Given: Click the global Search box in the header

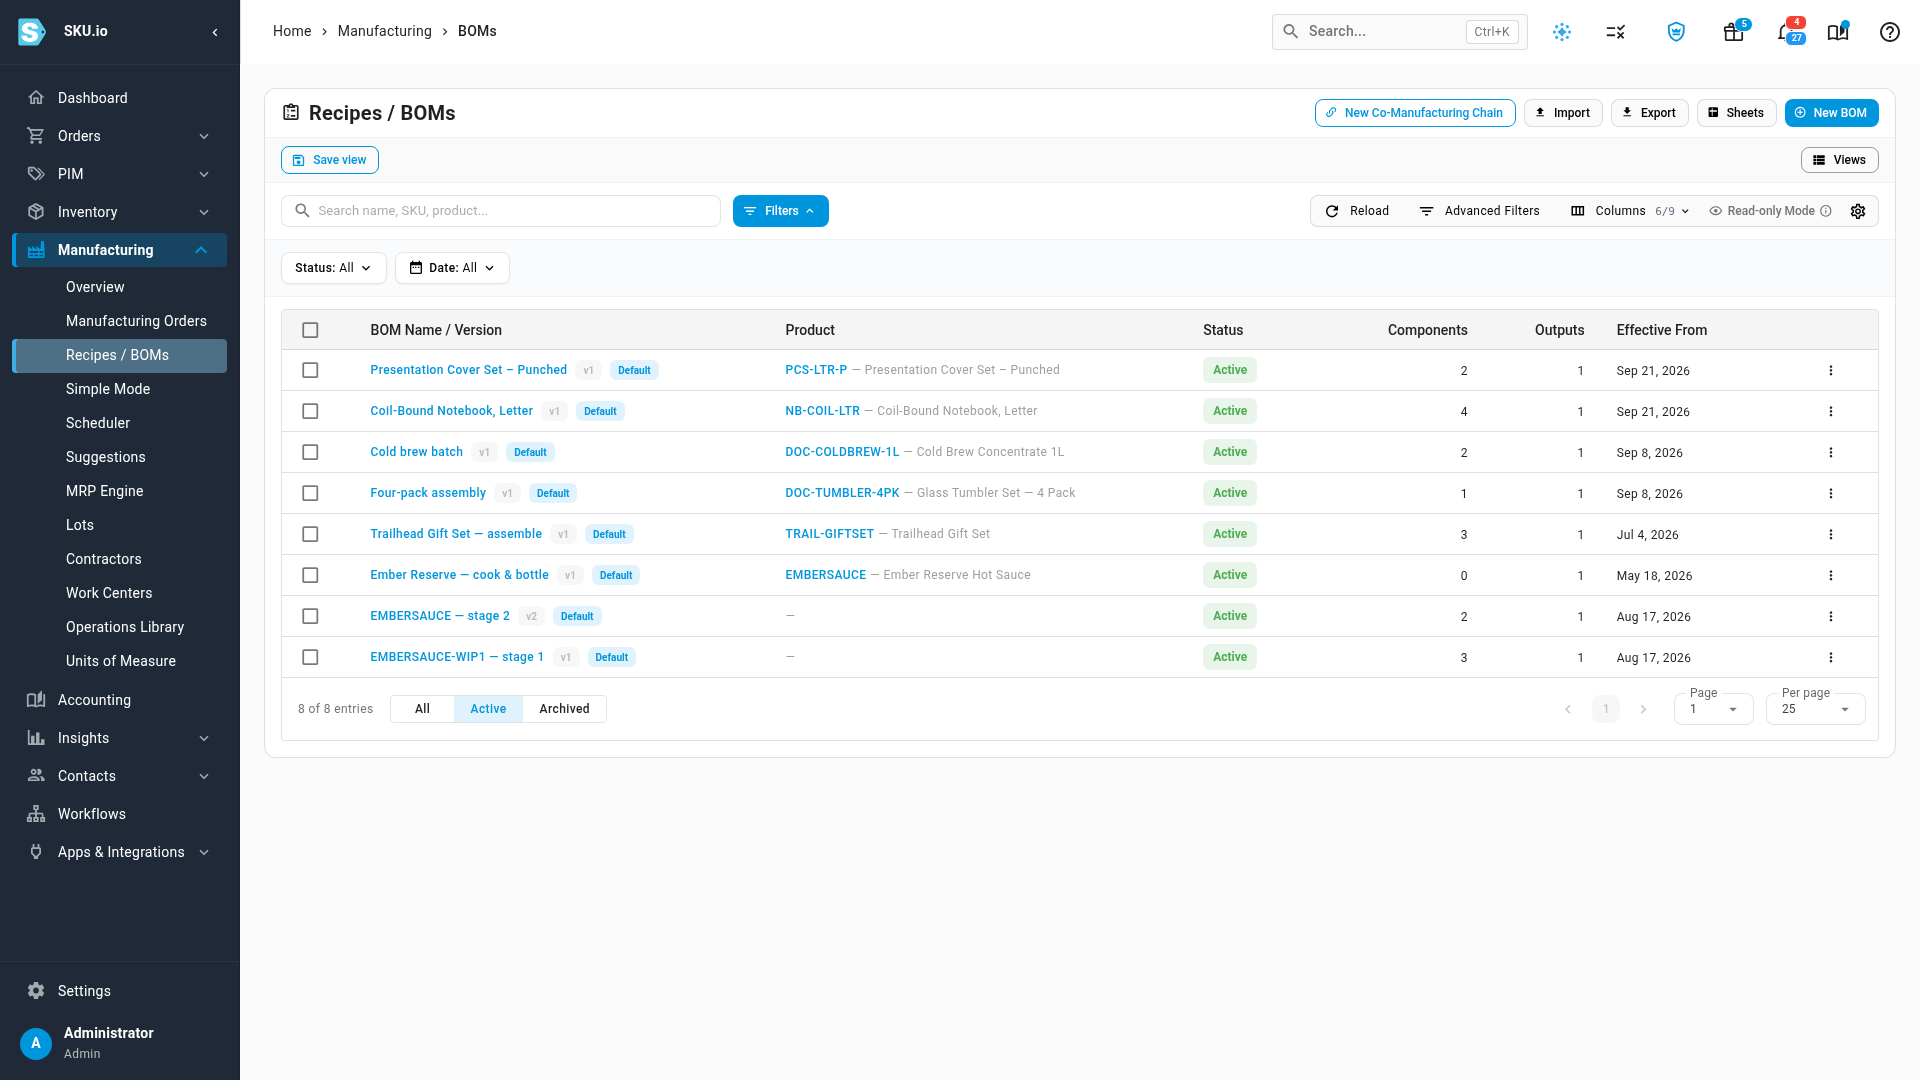Looking at the screenshot, I should [1399, 32].
